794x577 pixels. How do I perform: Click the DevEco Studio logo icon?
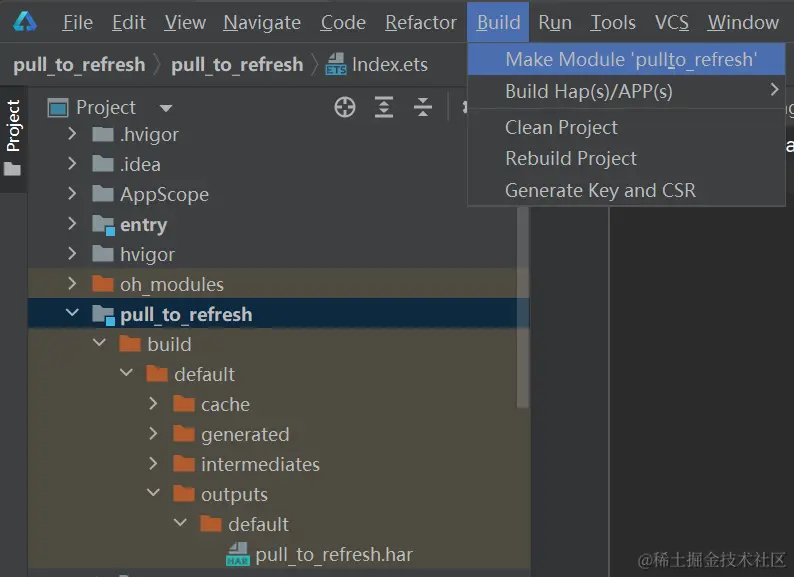25,21
